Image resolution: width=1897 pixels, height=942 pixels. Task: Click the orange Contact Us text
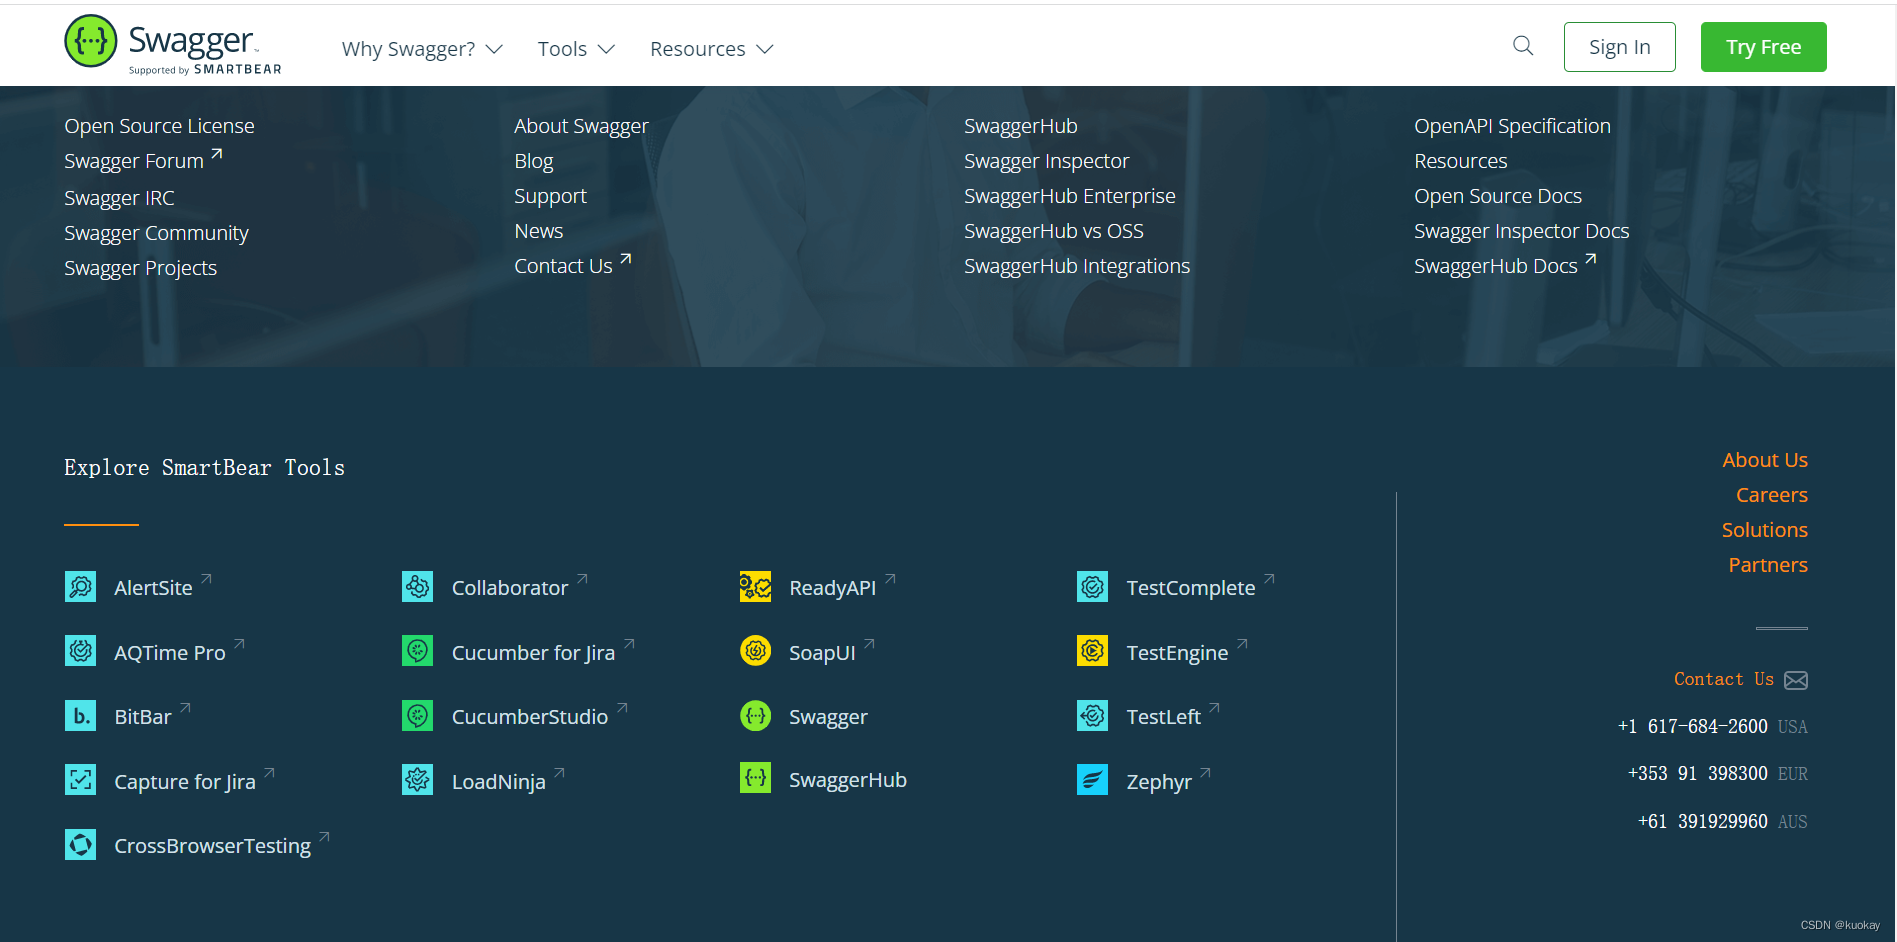[x=1724, y=680]
